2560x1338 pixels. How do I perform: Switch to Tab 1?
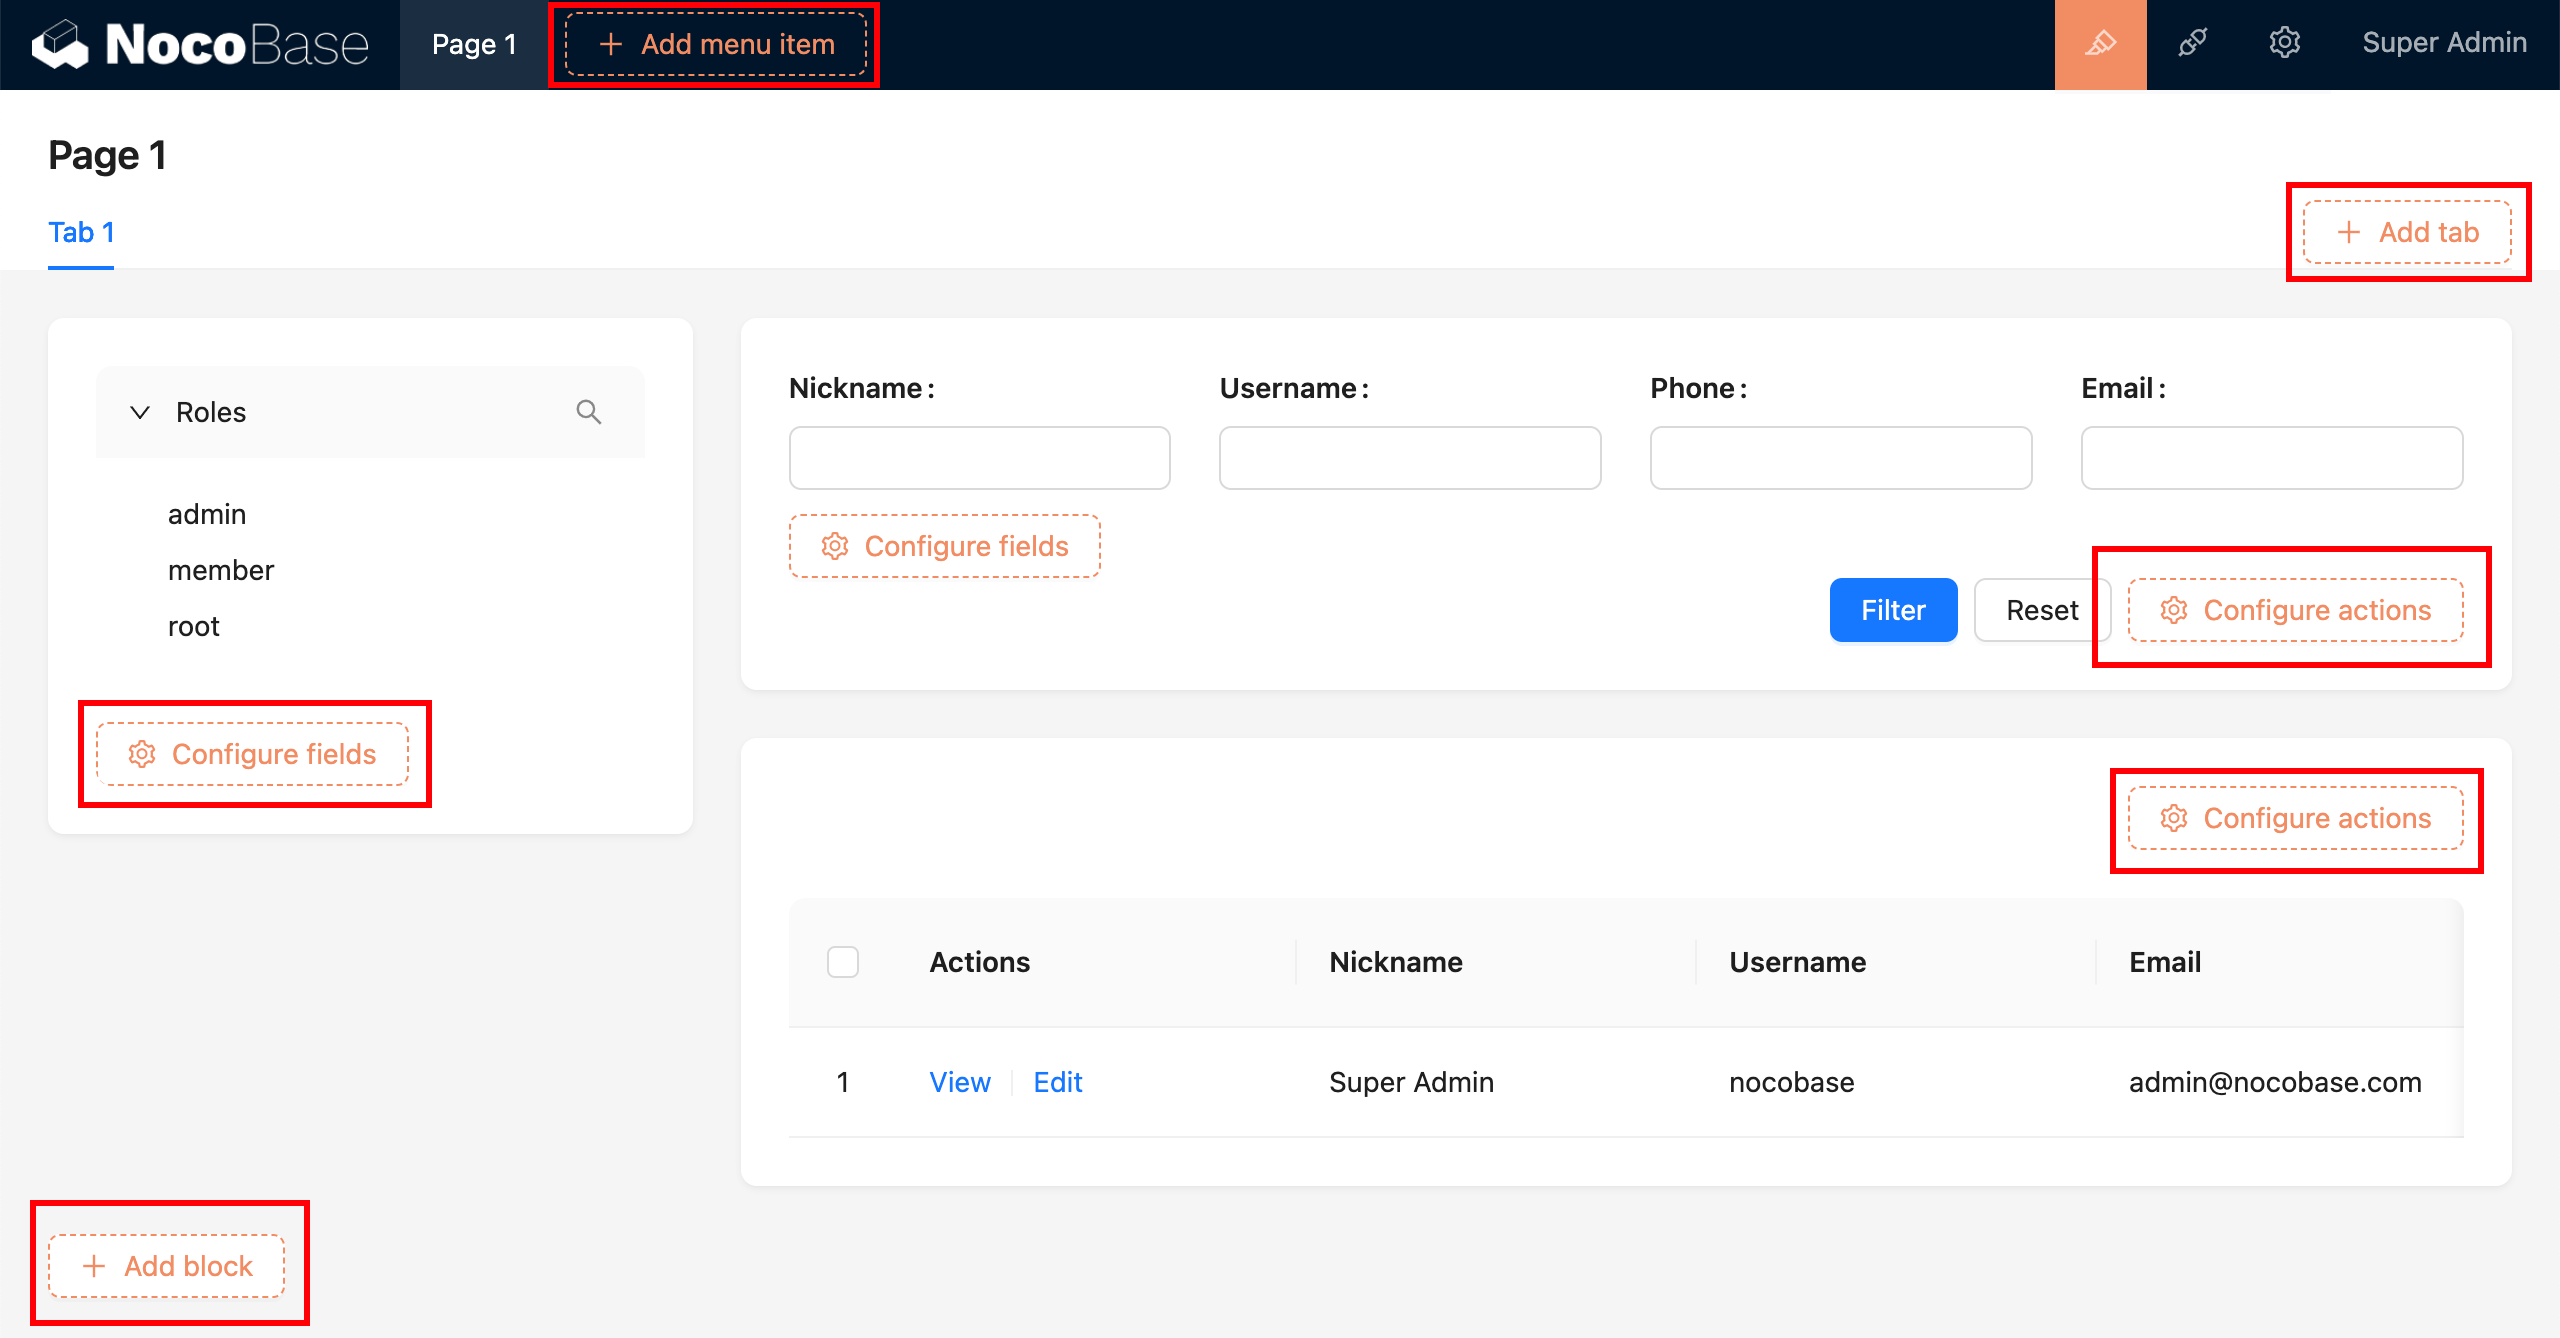pyautogui.click(x=81, y=232)
